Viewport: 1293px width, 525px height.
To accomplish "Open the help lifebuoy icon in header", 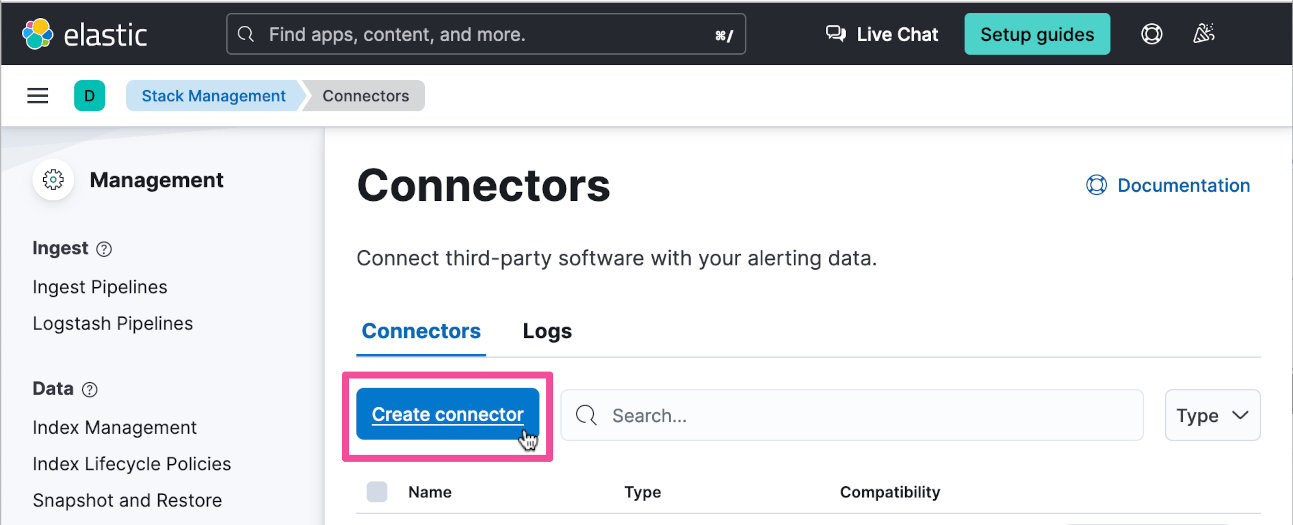I will click(x=1151, y=34).
